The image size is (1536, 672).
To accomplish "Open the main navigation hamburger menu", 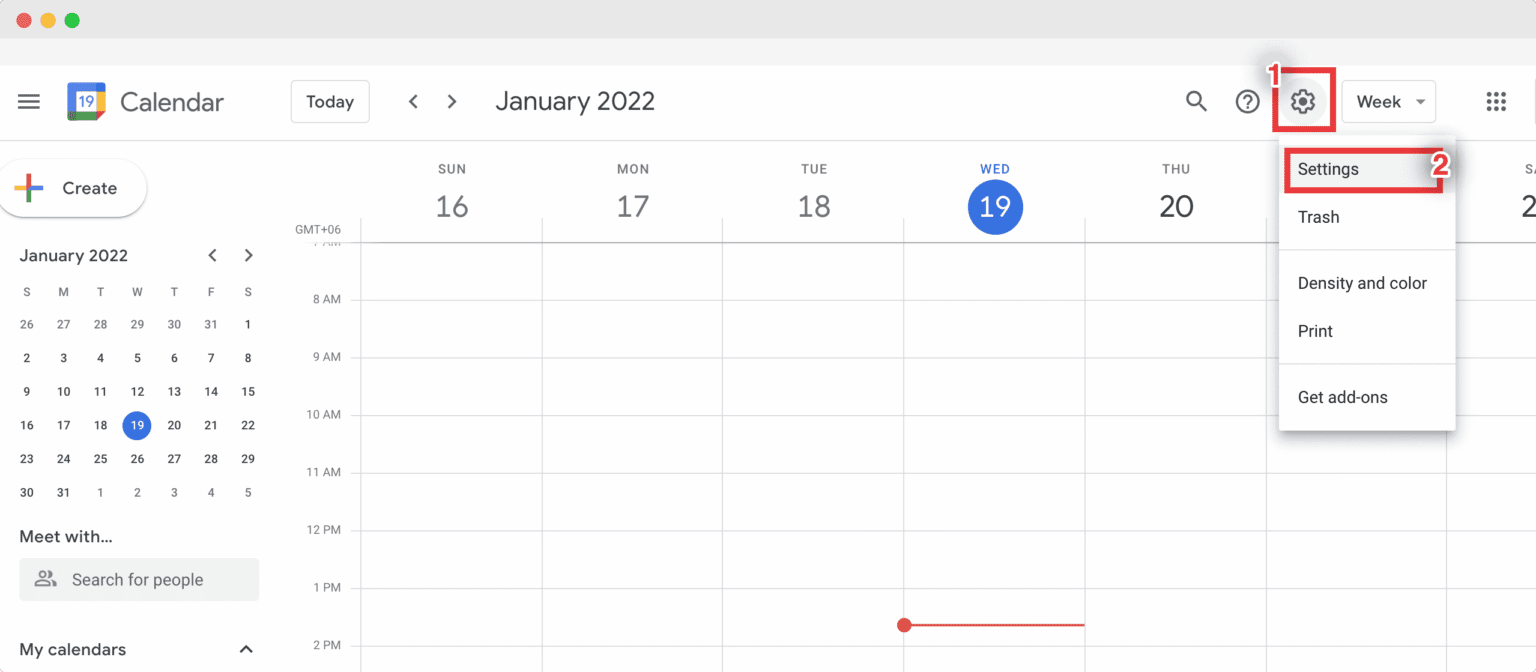I will pos(28,101).
